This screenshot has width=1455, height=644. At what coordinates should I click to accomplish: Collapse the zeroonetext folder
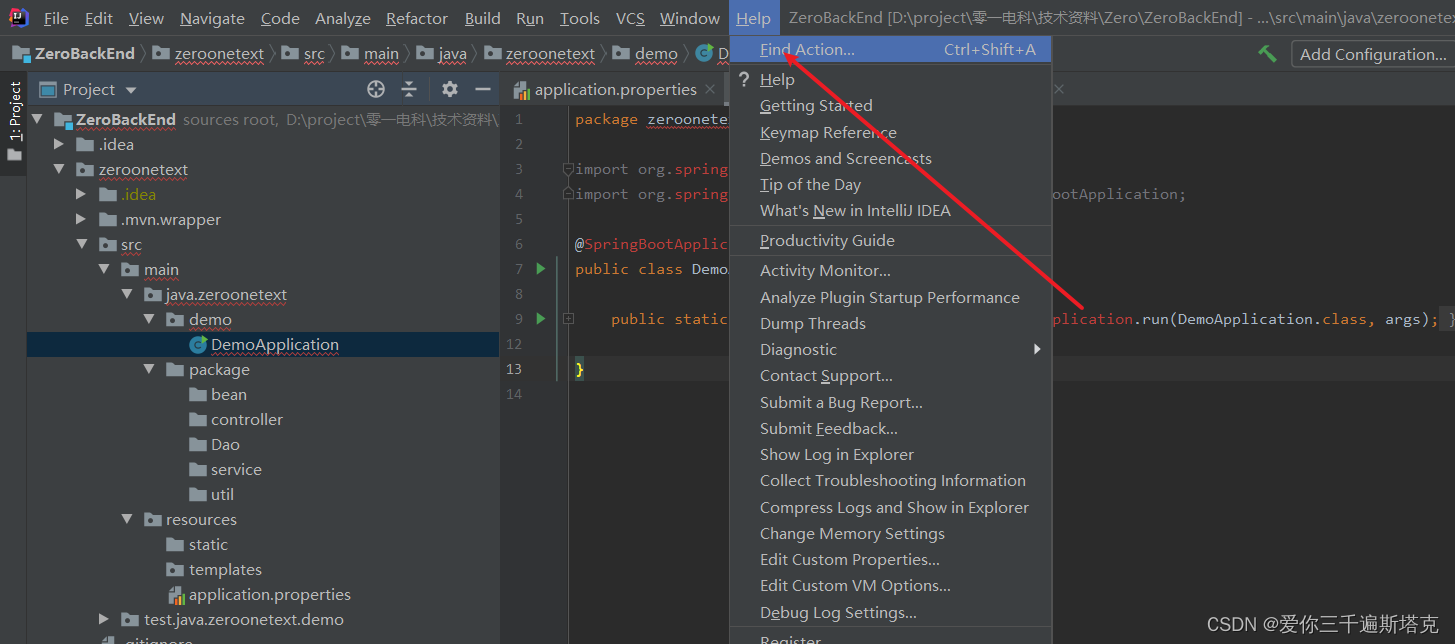click(59, 169)
